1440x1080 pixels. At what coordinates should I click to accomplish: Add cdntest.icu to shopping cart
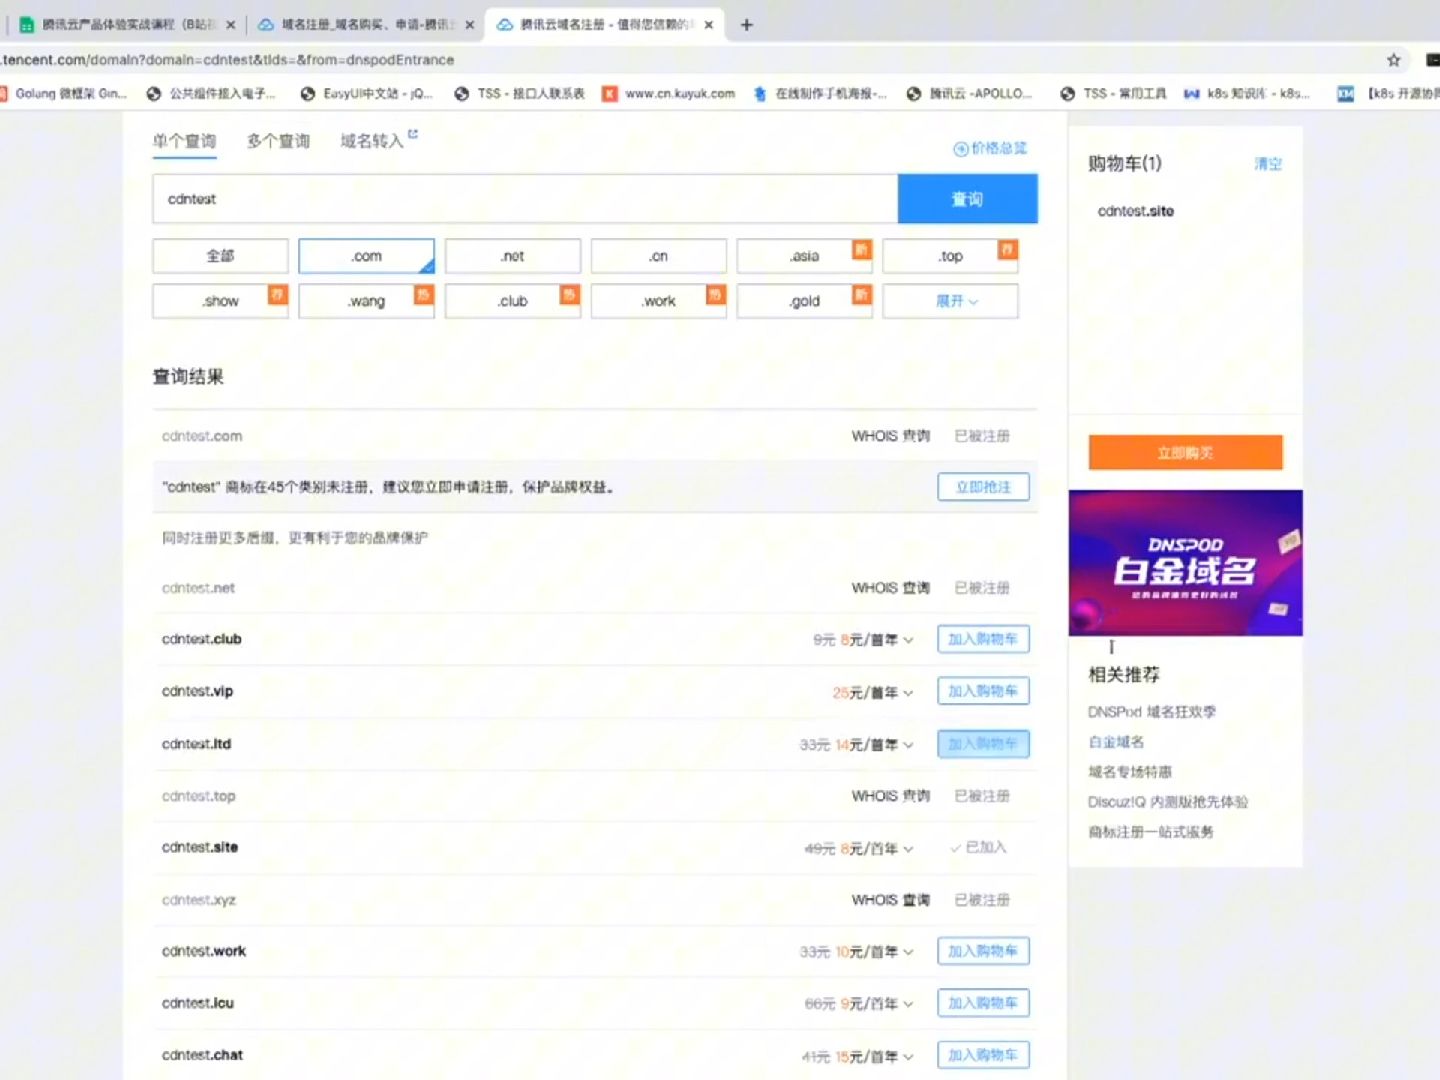[x=983, y=1003]
